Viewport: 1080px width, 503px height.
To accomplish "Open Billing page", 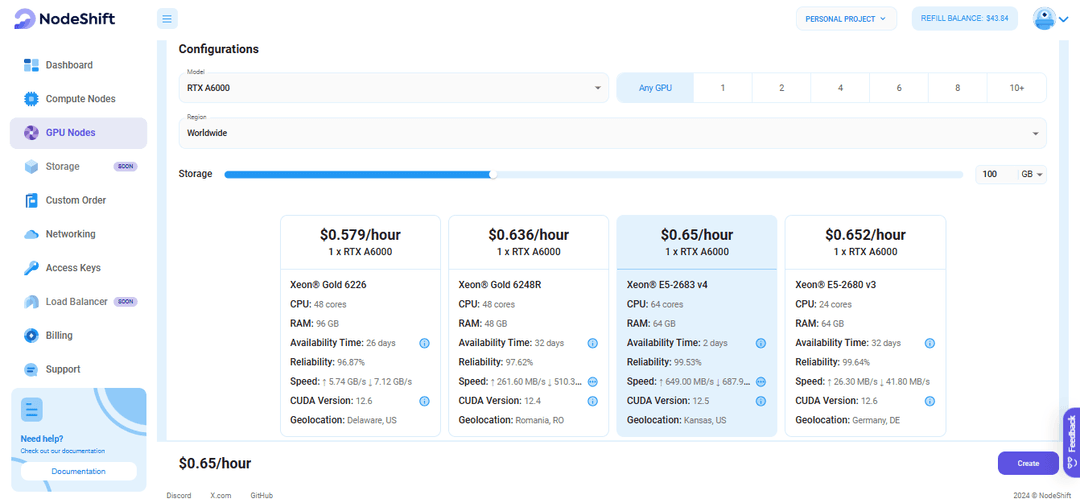I will pyautogui.click(x=78, y=335).
